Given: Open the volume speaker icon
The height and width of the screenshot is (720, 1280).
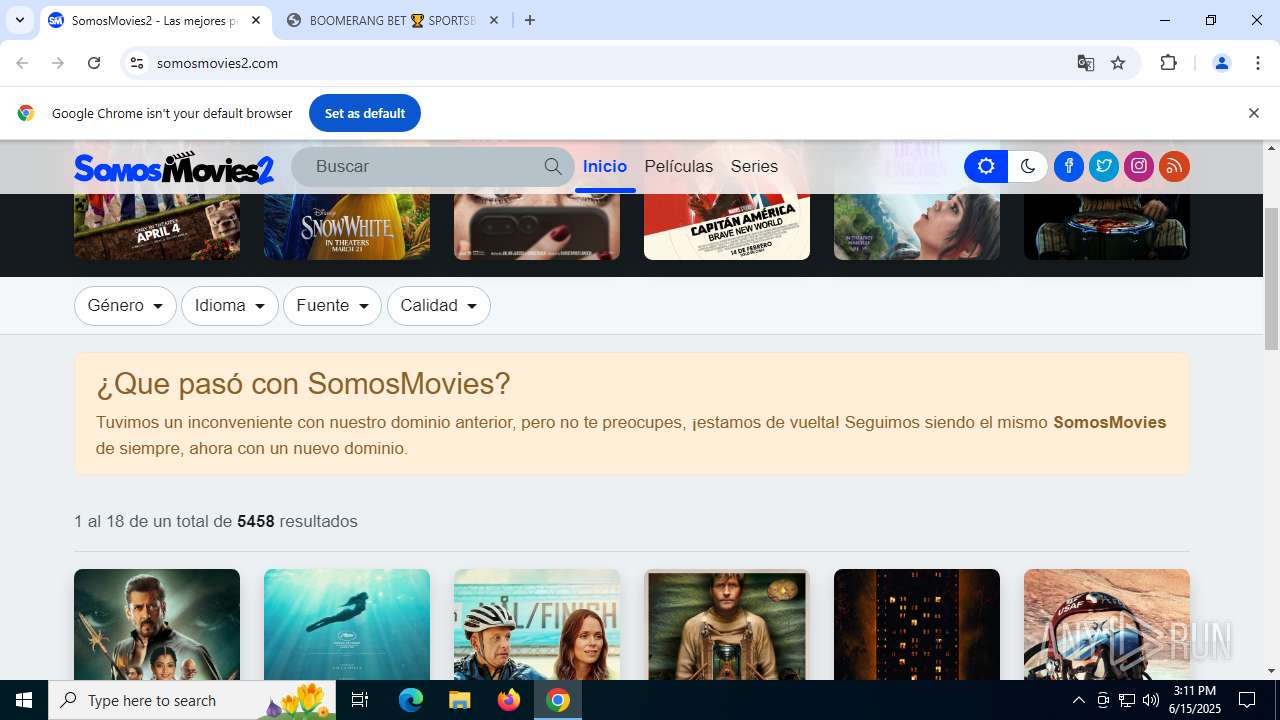Looking at the screenshot, I should [1151, 700].
